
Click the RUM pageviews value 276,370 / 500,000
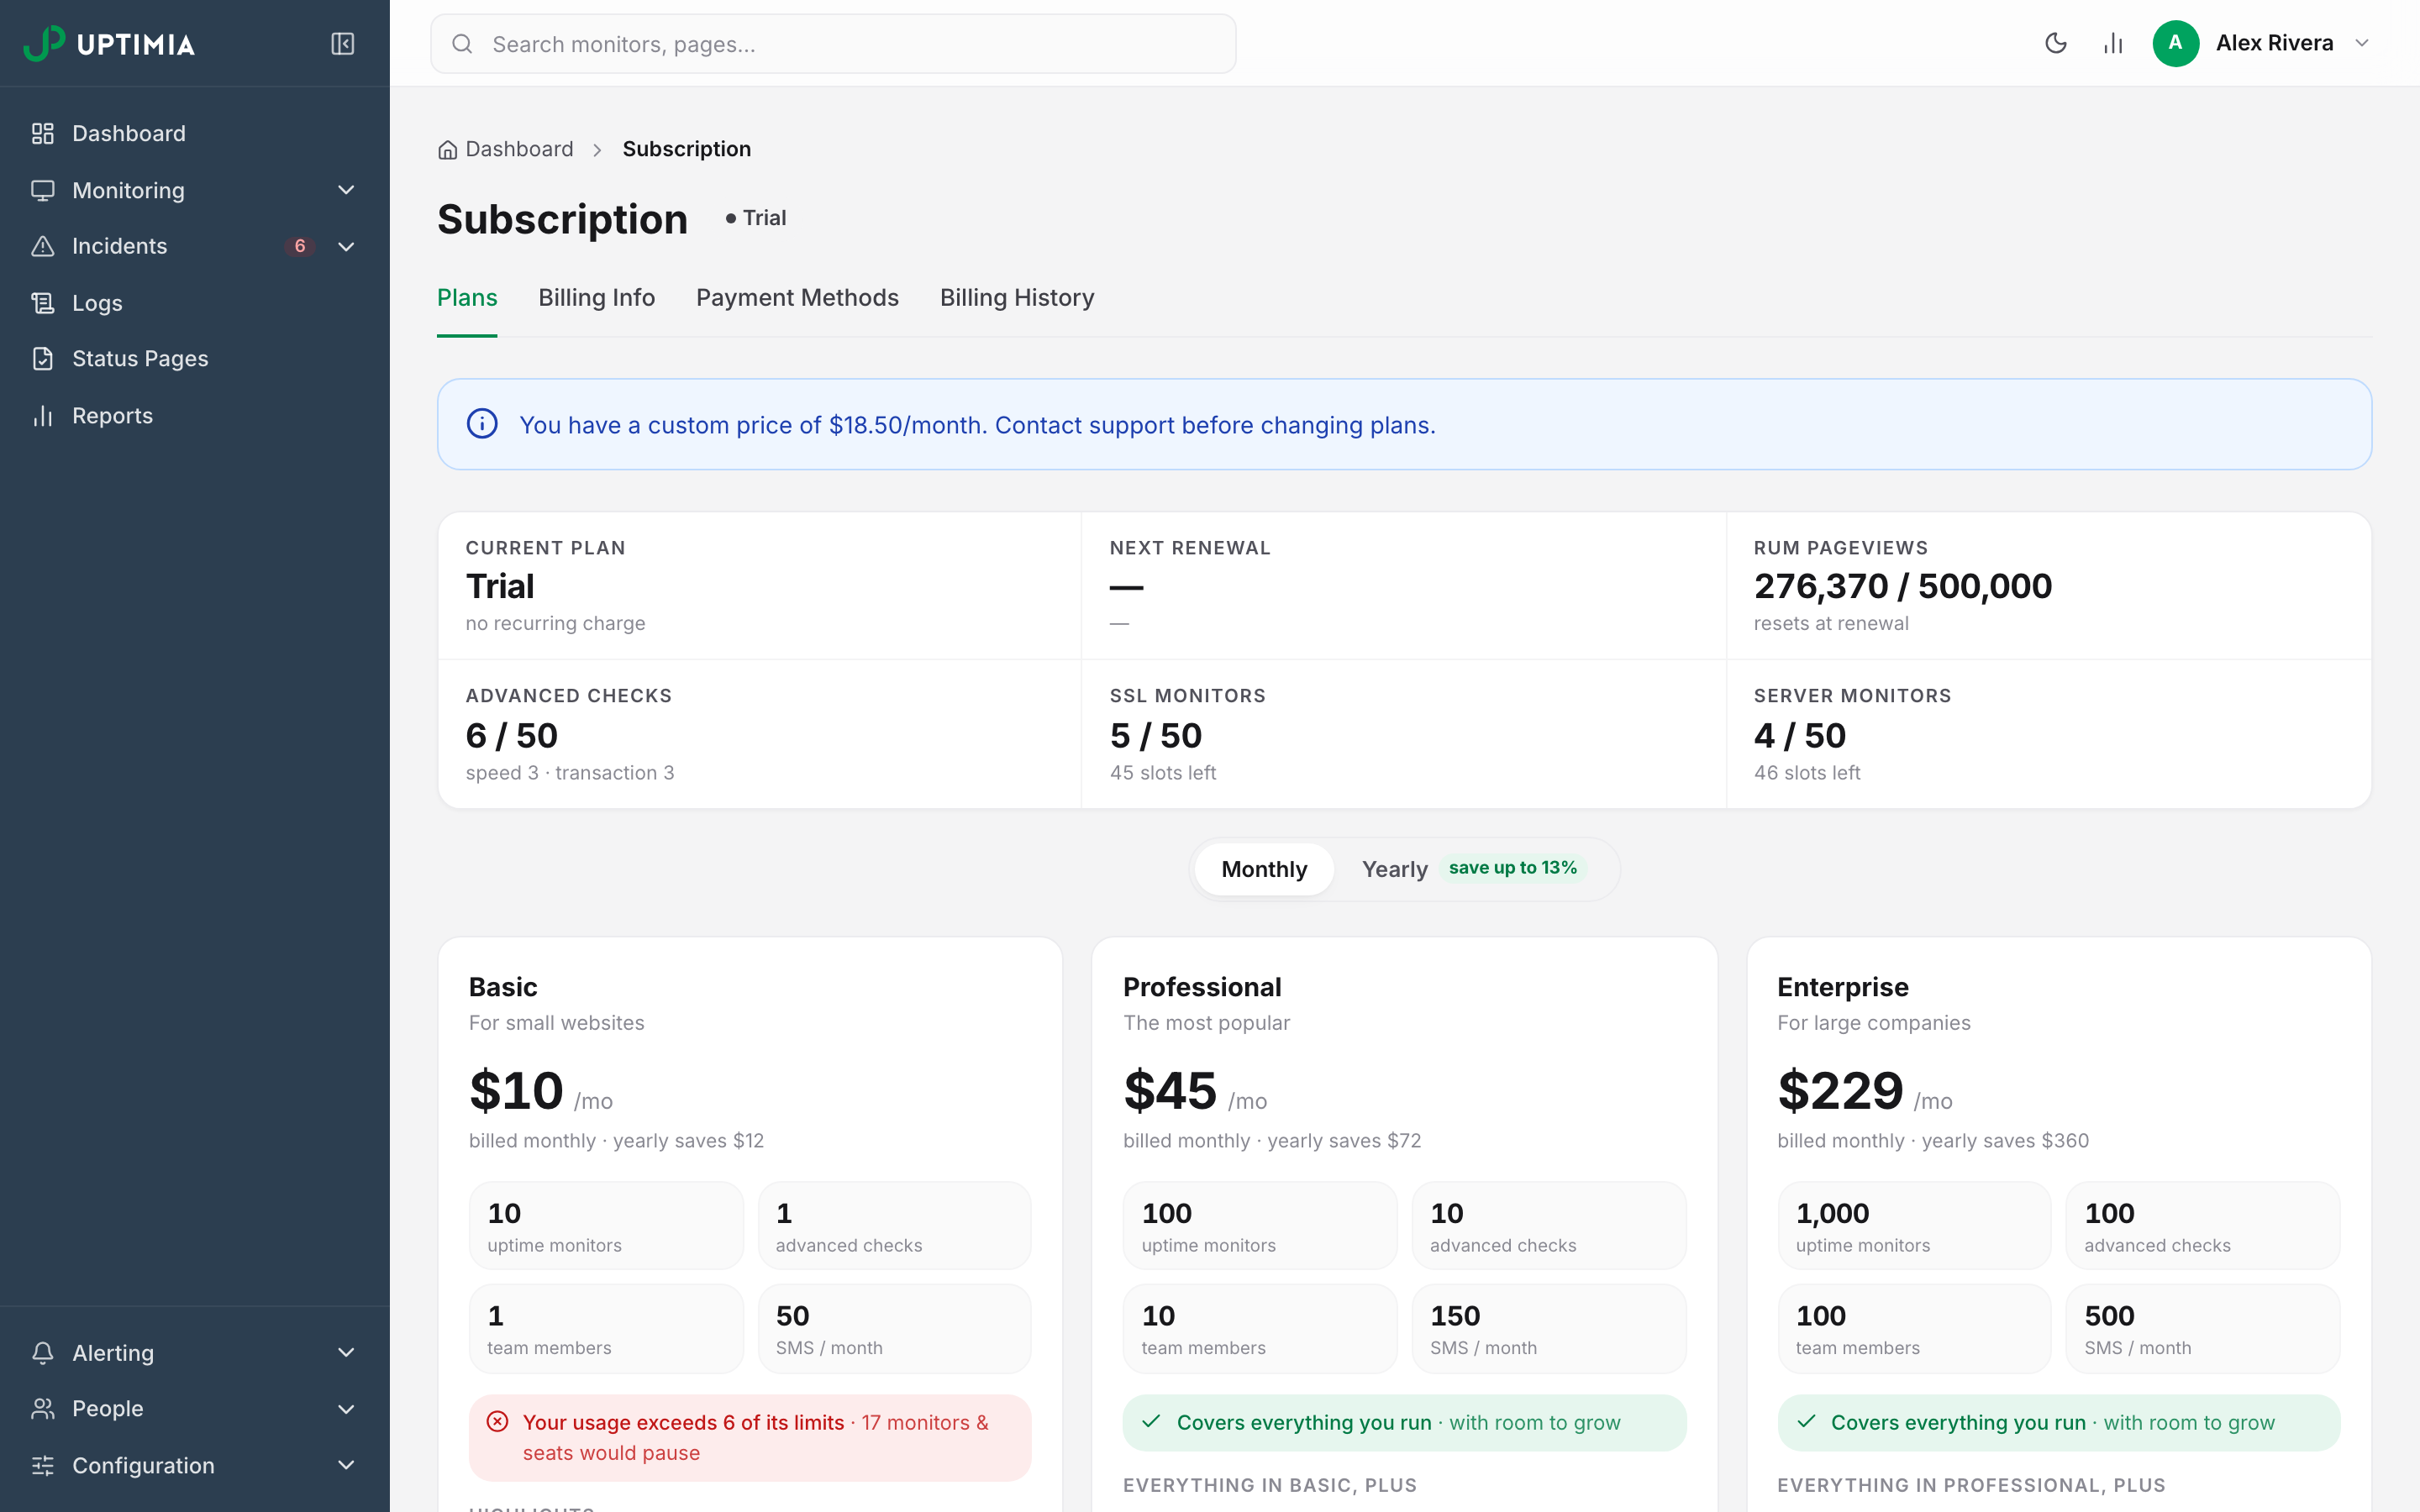point(1902,586)
